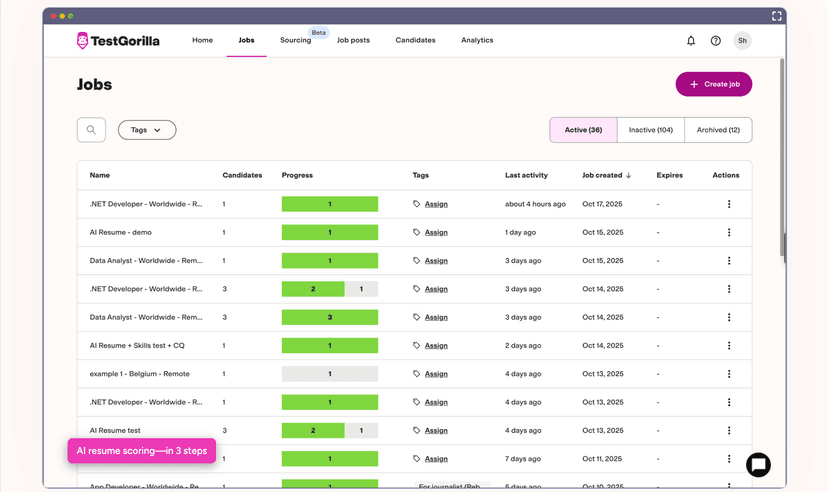Screen dimensions: 828x492
Task: Open the Sh user avatar menu
Action: point(742,41)
